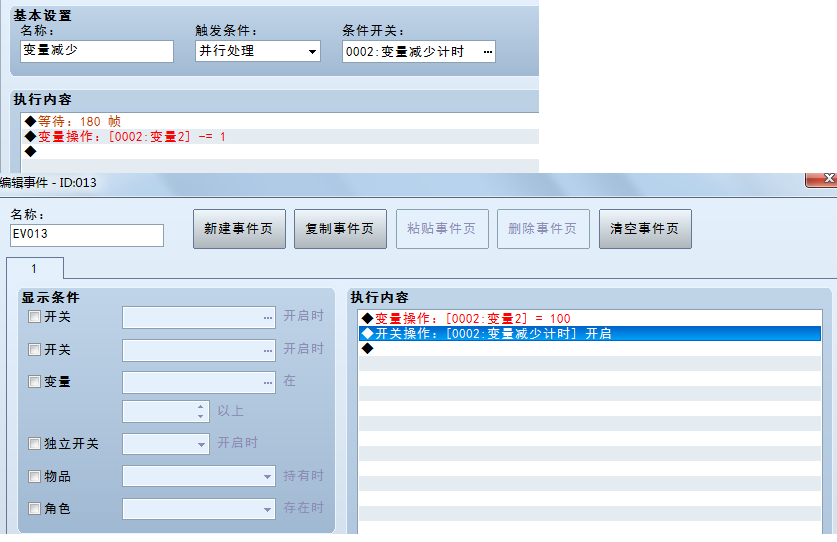
Task: Close the 编辑事件 ID:013 window
Action: [822, 179]
